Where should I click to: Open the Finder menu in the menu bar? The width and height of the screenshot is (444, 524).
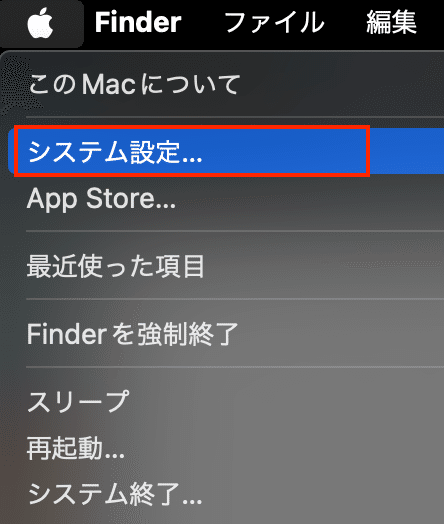pos(138,22)
